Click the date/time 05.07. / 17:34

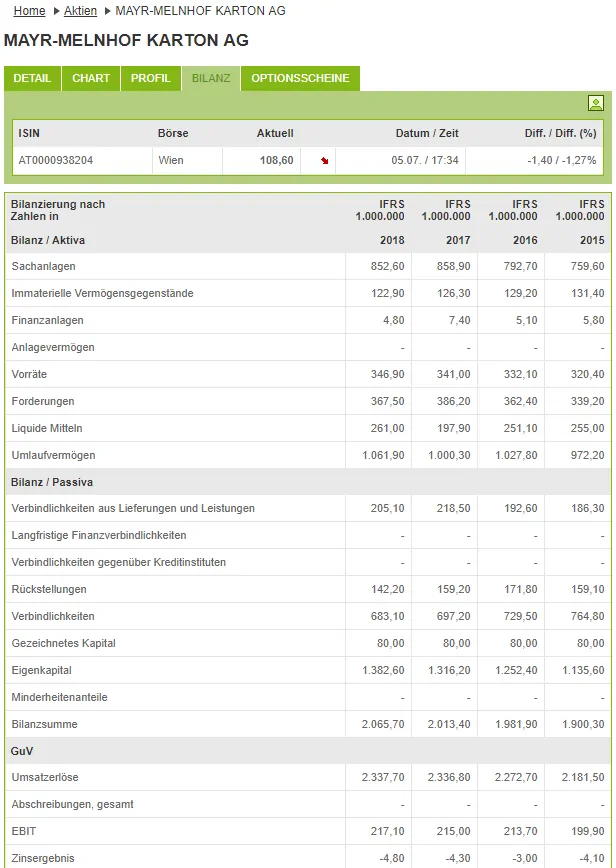click(x=425, y=161)
